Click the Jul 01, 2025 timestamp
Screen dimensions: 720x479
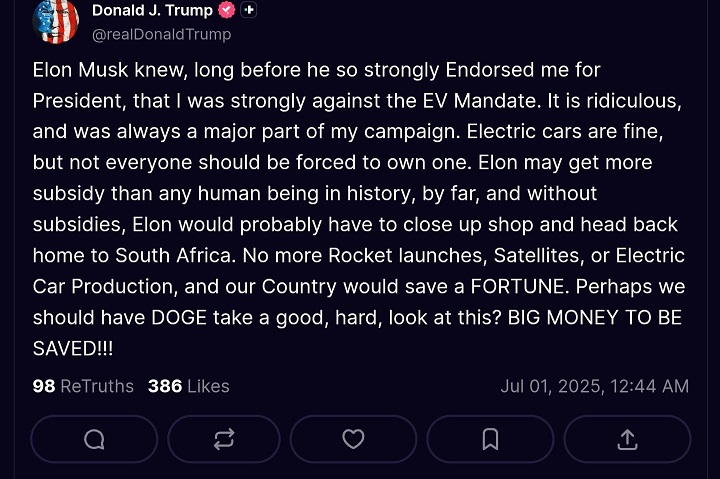pos(595,386)
